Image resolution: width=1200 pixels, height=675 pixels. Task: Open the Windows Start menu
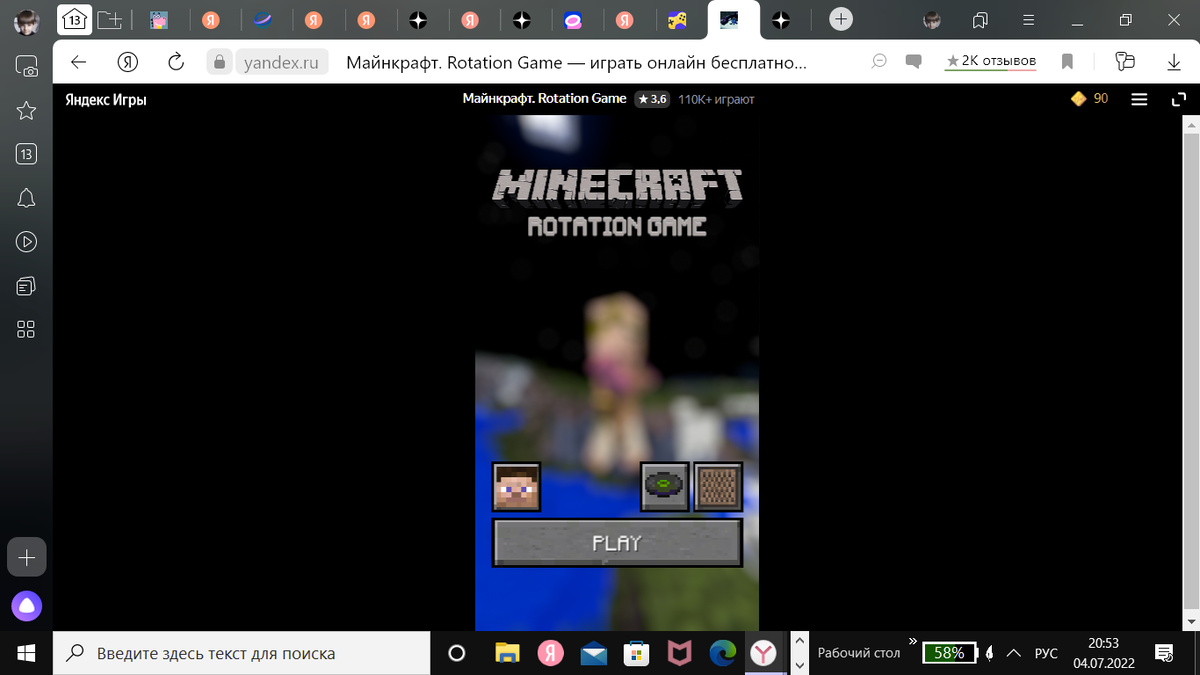click(26, 653)
